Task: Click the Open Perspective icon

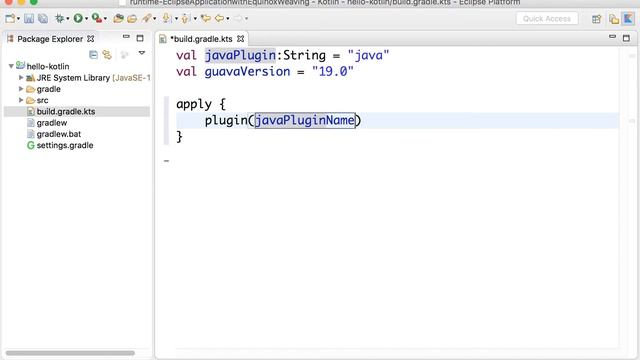Action: (x=597, y=19)
